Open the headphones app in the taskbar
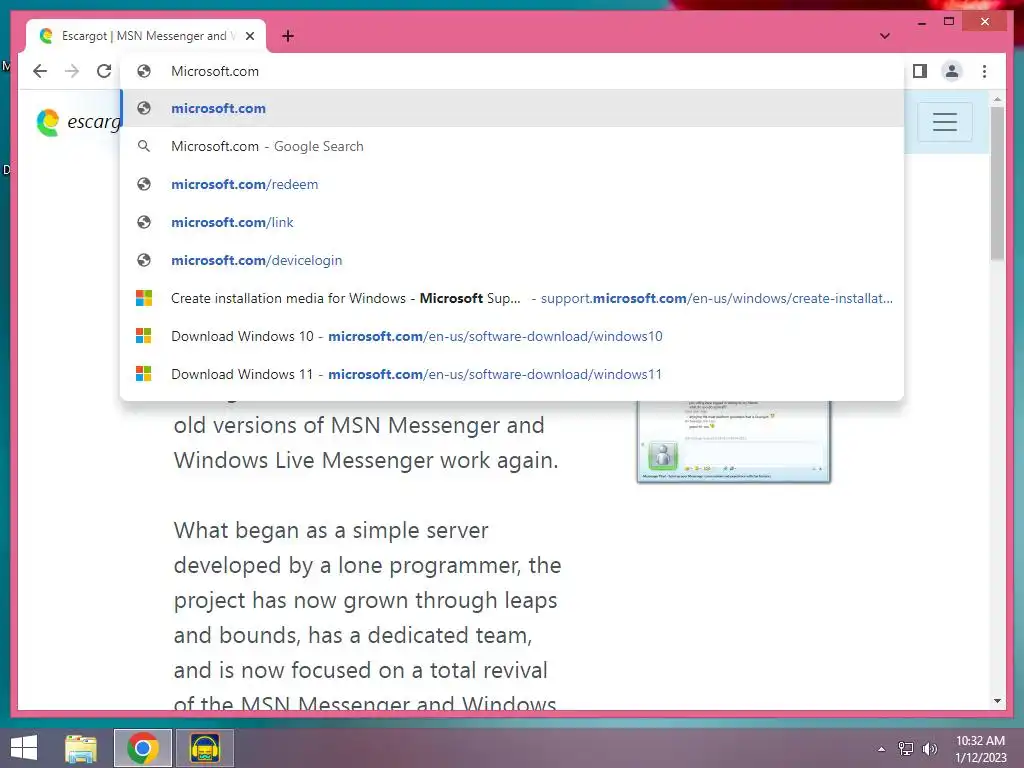Viewport: 1024px width, 768px height. pyautogui.click(x=204, y=748)
